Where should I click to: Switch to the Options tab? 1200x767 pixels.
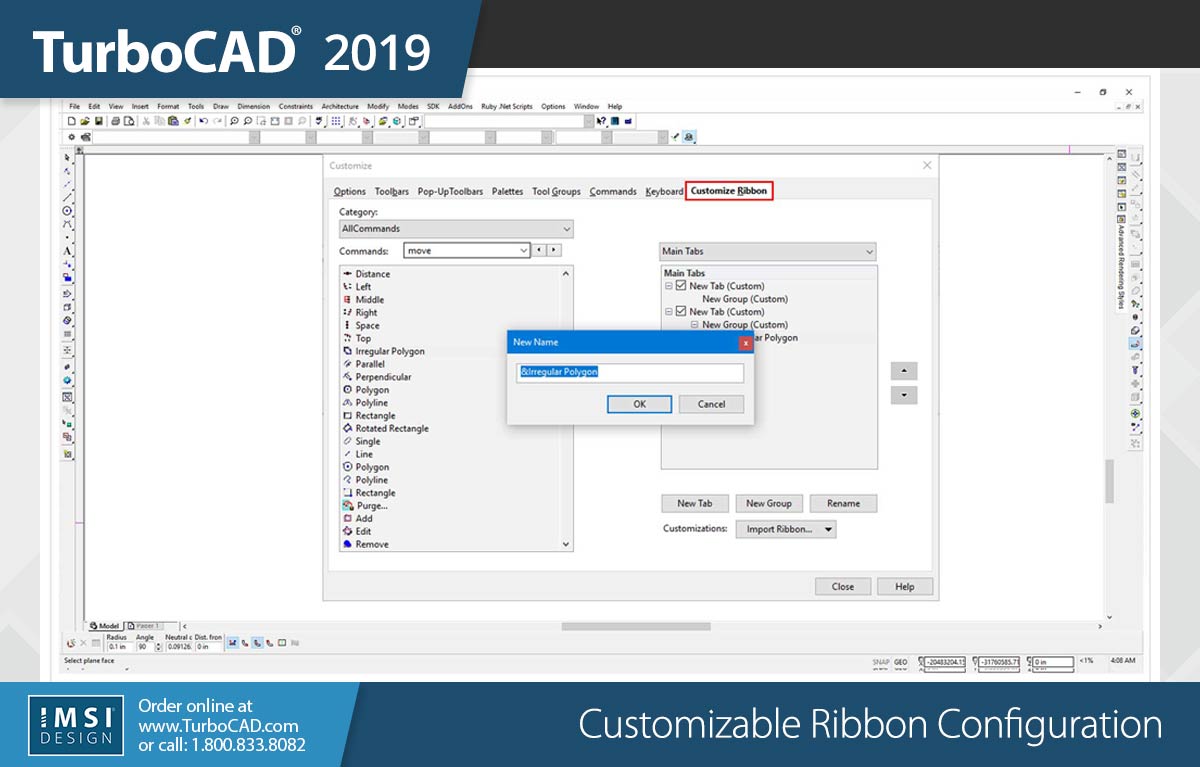[350, 191]
